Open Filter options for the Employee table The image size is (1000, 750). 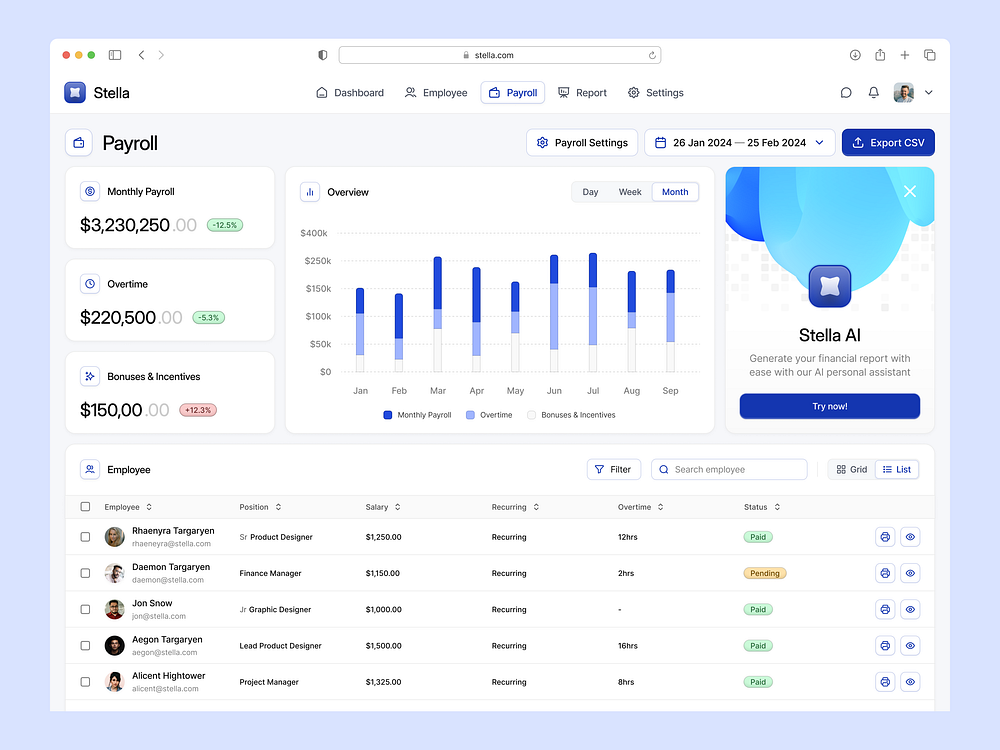[614, 469]
